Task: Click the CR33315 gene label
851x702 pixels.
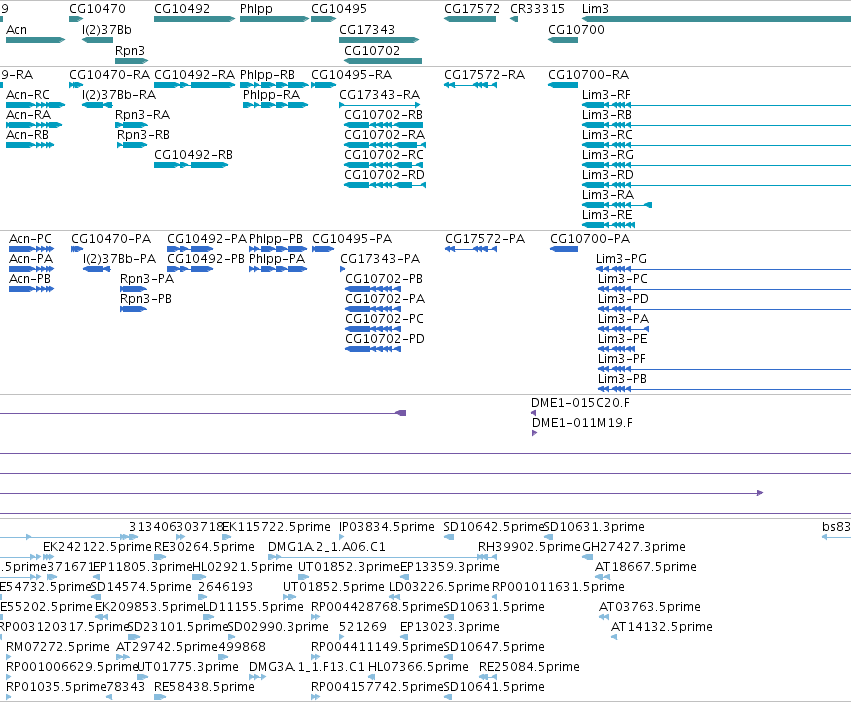Action: coord(537,9)
